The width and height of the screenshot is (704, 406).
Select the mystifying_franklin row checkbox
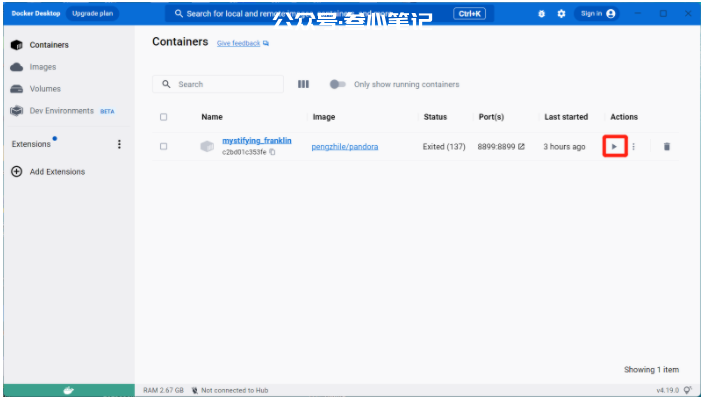point(163,146)
